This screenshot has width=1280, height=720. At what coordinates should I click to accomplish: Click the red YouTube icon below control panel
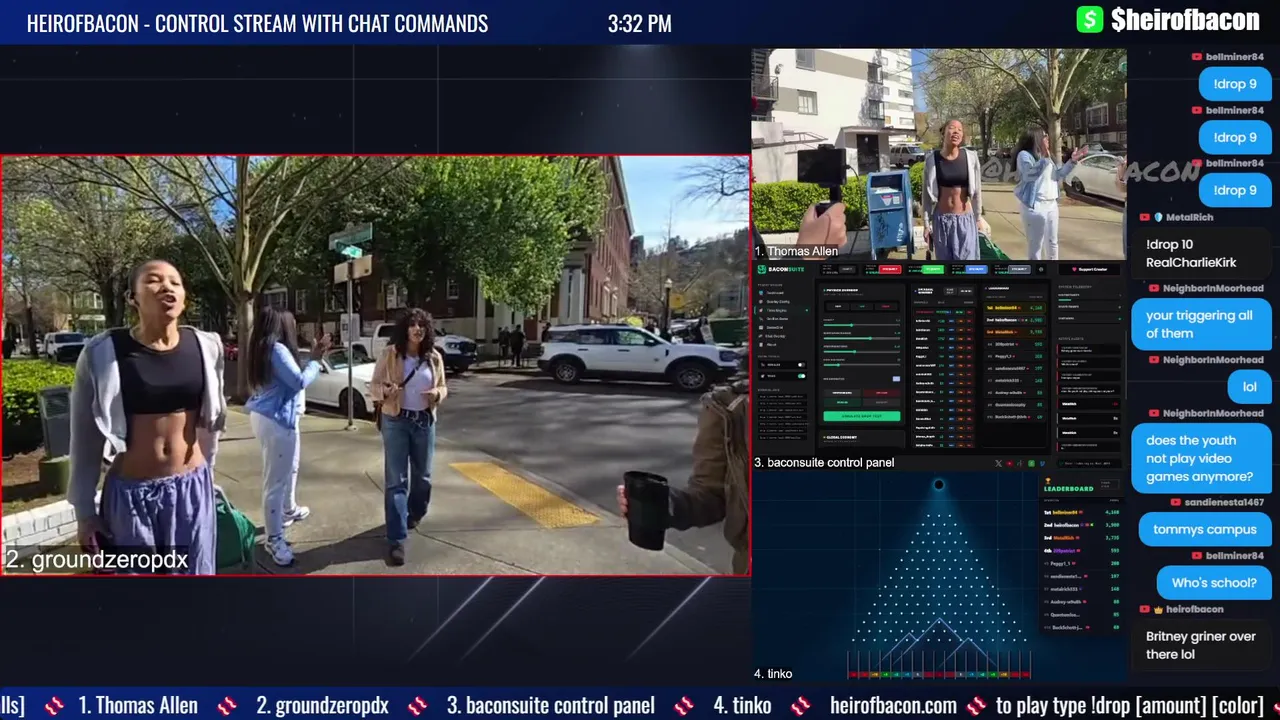(1010, 463)
